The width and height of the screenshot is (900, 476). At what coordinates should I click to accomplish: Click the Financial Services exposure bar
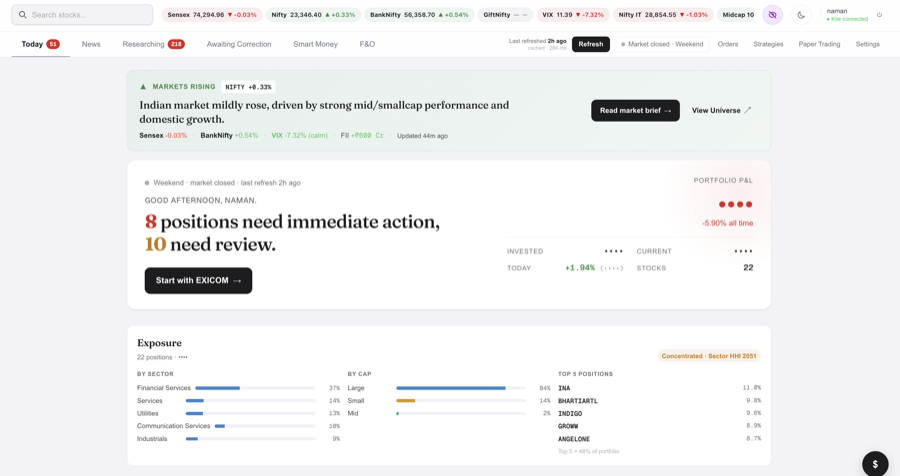255,388
